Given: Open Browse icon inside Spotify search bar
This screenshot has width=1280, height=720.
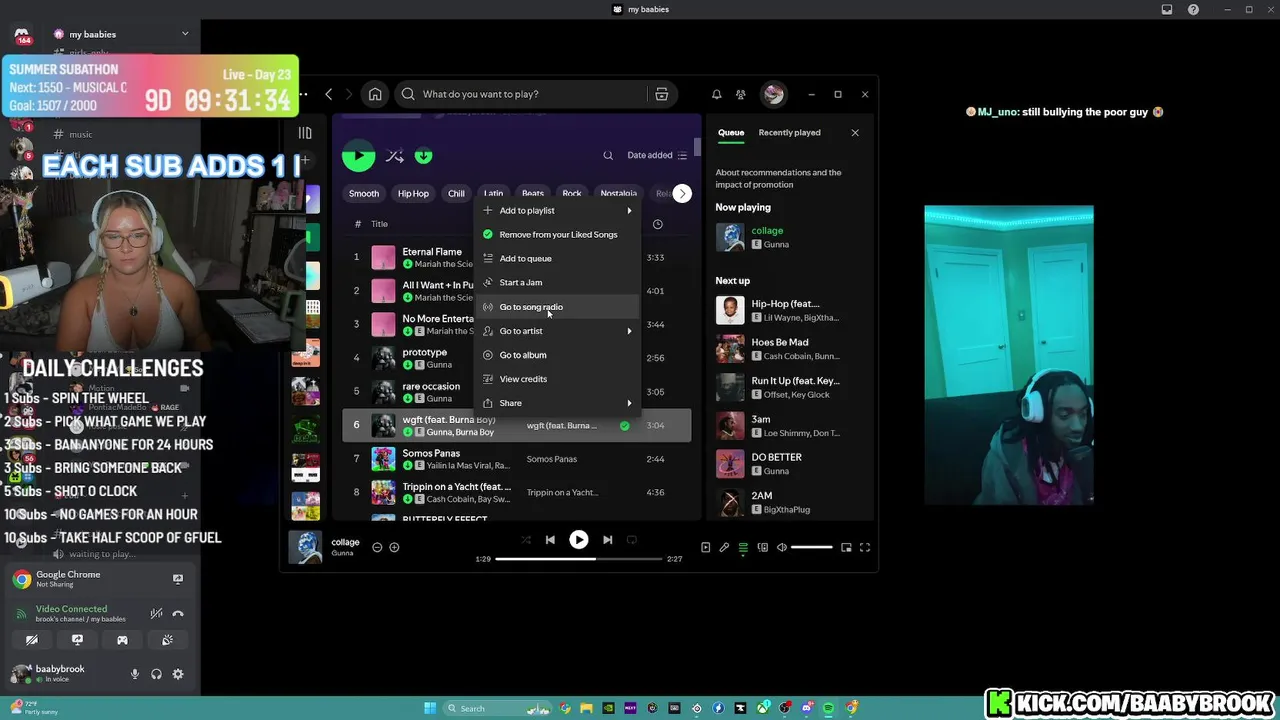Looking at the screenshot, I should [661, 94].
